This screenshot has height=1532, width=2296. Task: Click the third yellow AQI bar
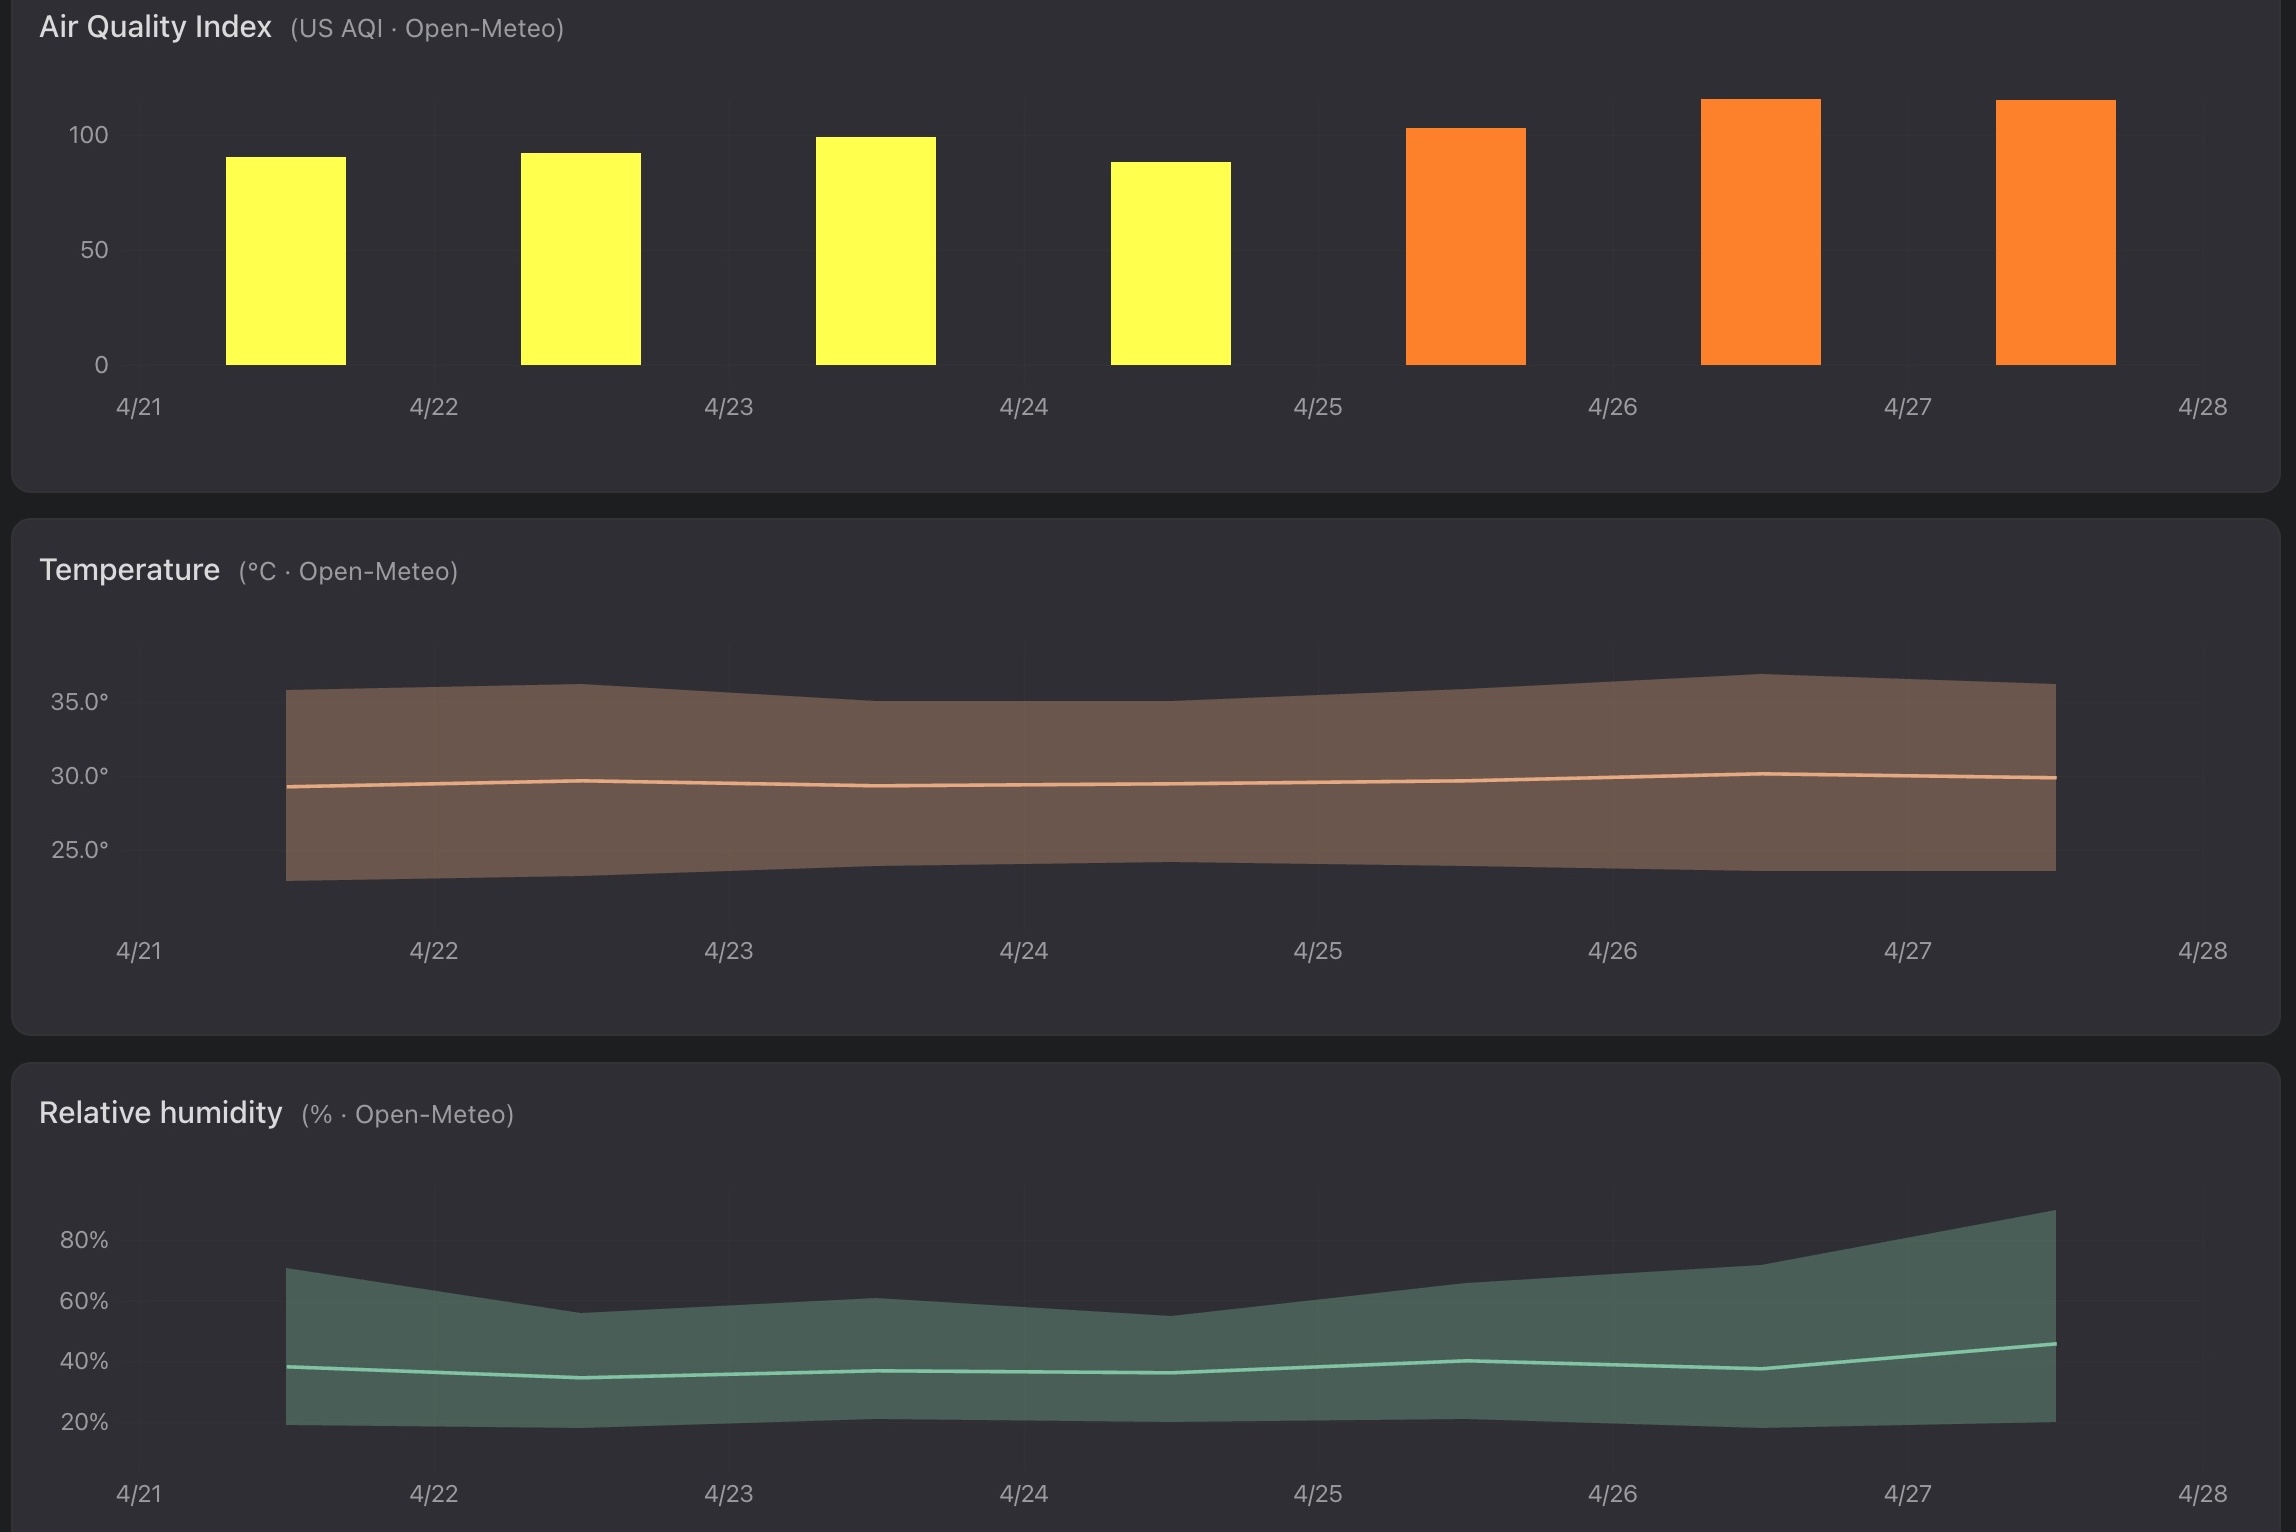(x=875, y=251)
